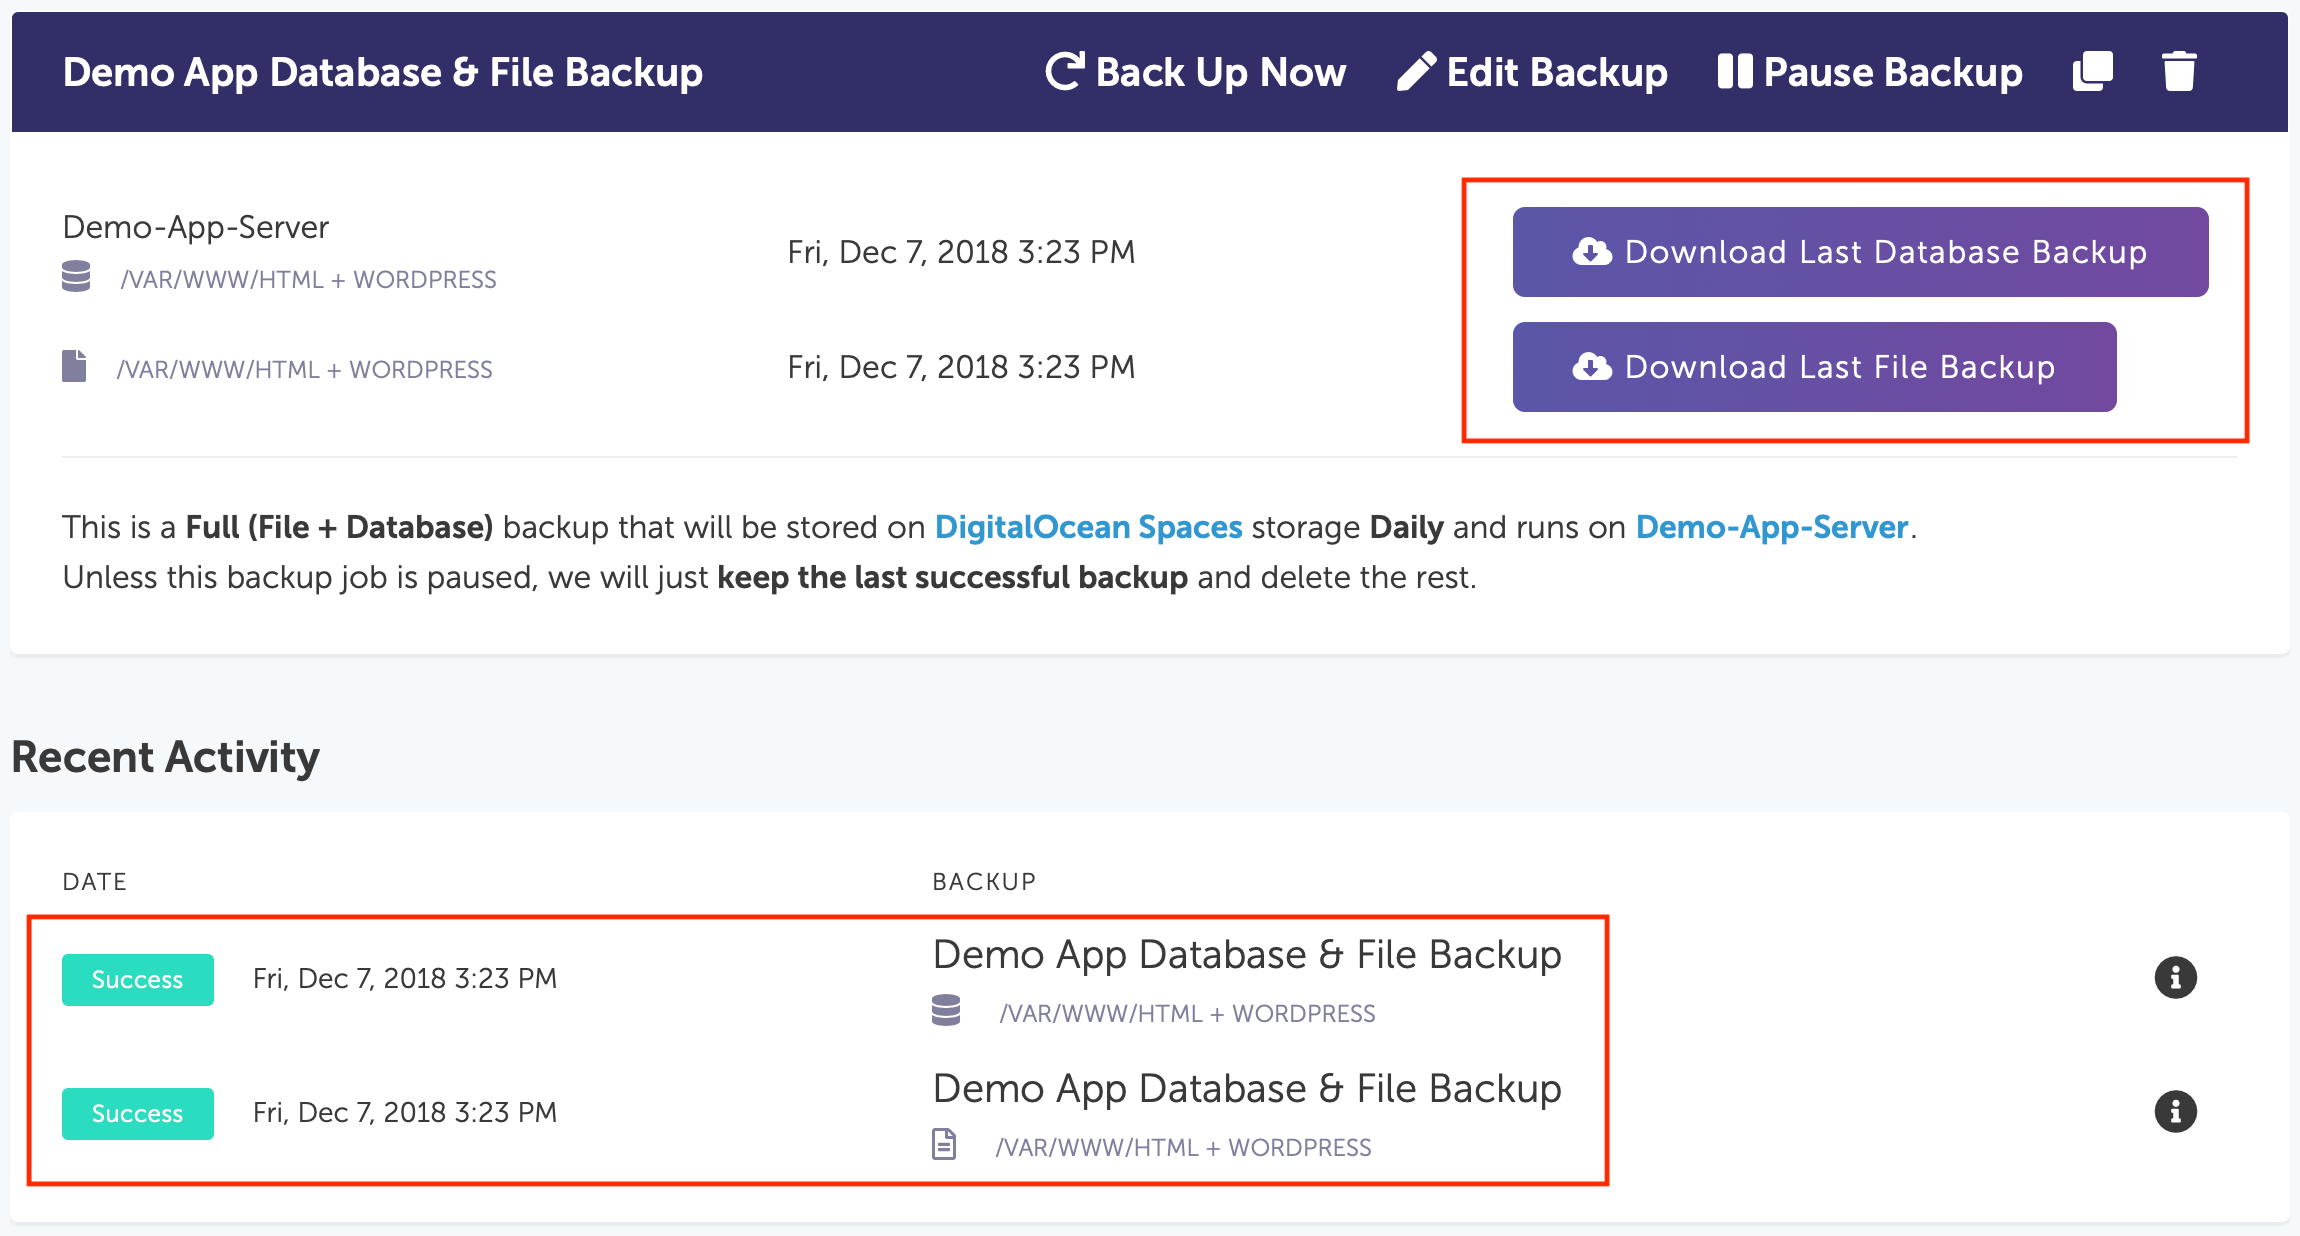
Task: Click the first Recent Activity backup name
Action: point(1247,955)
